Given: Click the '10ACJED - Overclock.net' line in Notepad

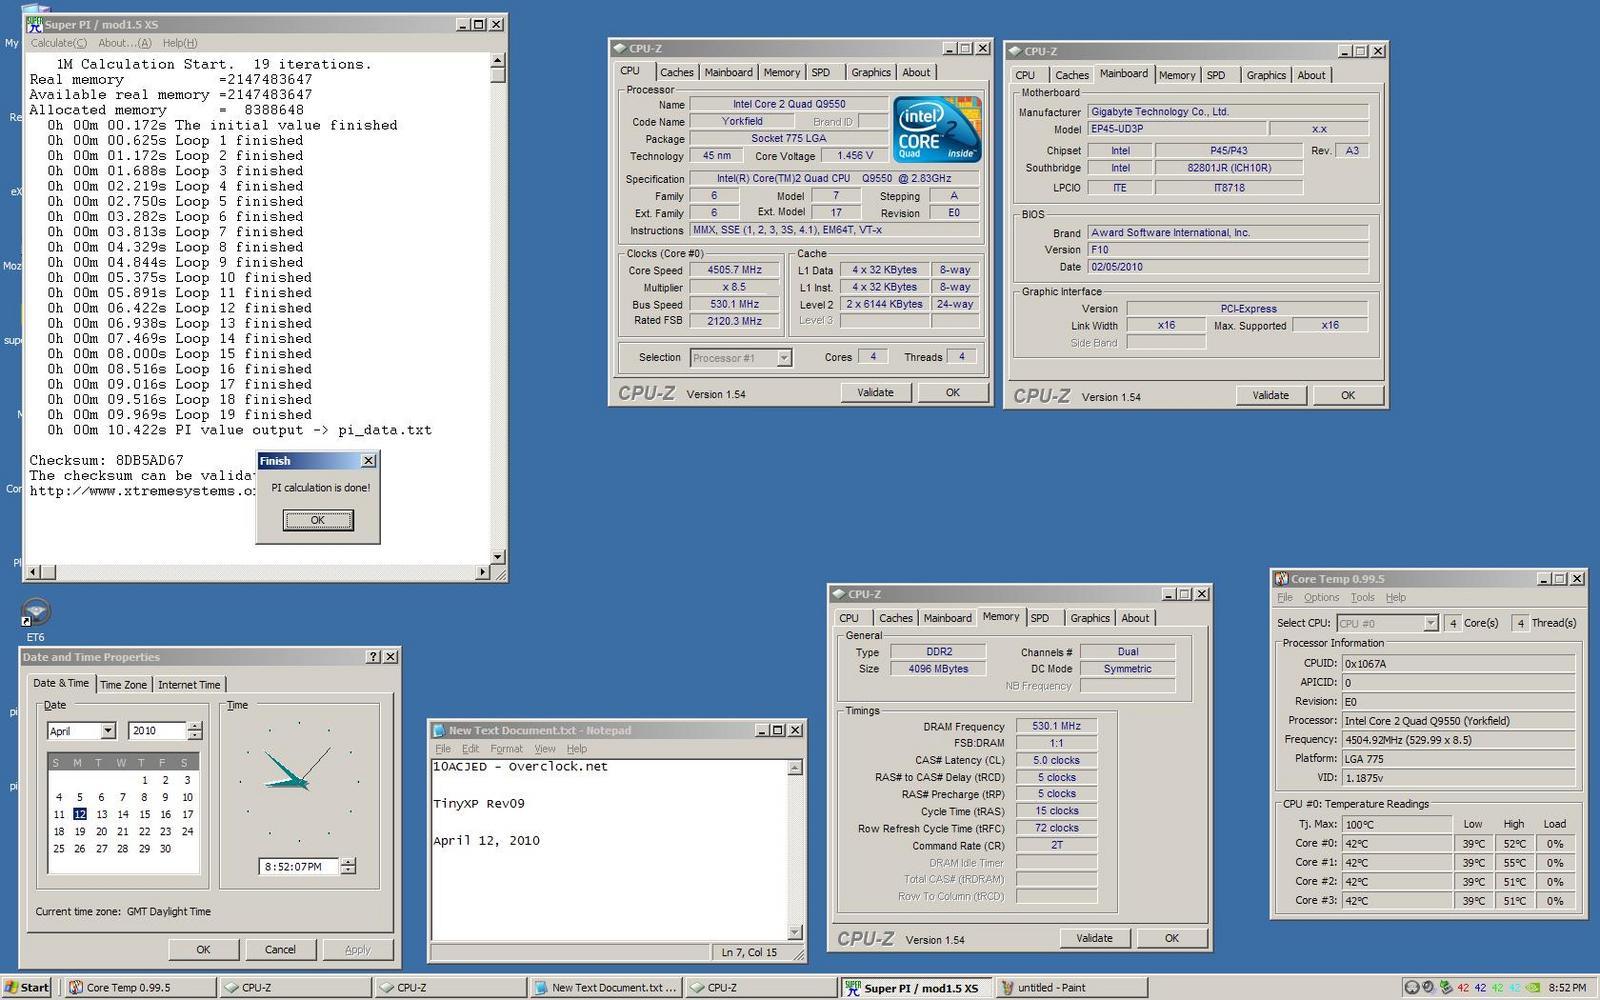Looking at the screenshot, I should pos(520,767).
